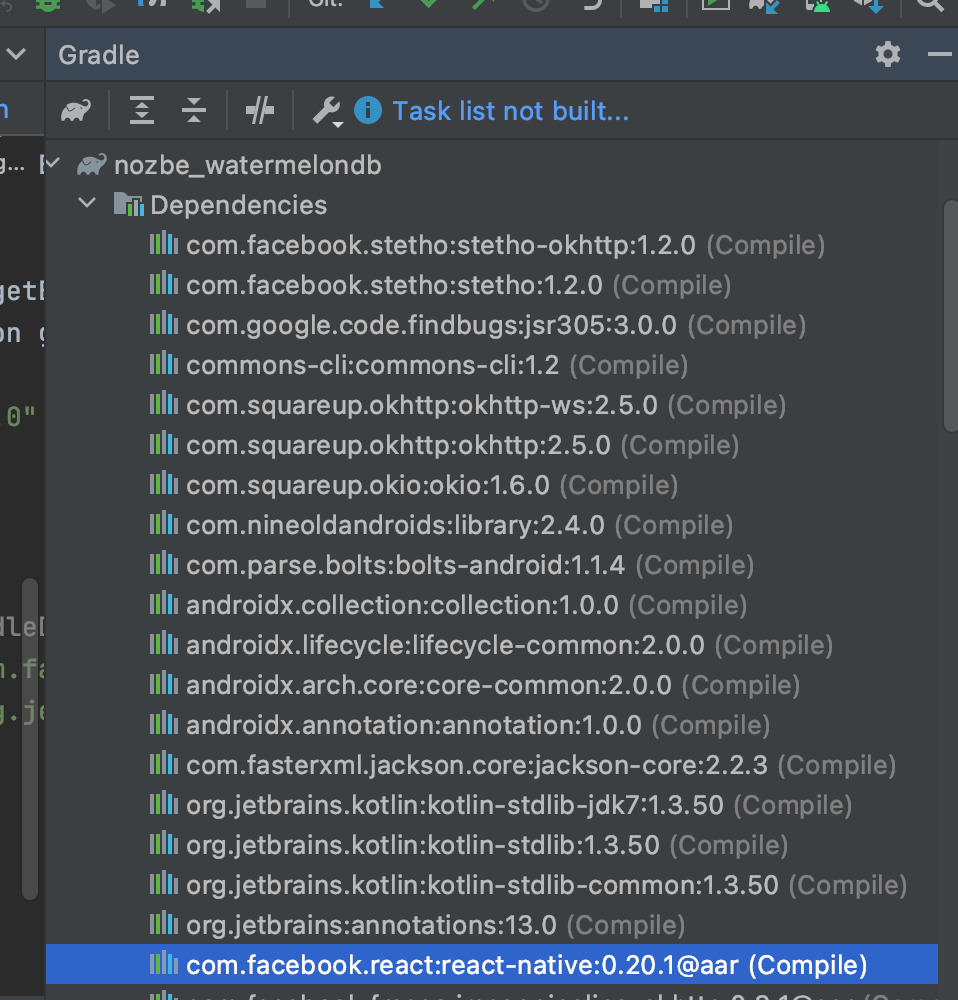The width and height of the screenshot is (958, 1000).
Task: Click the Undo arrow icon in toolbar
Action: click(x=591, y=7)
